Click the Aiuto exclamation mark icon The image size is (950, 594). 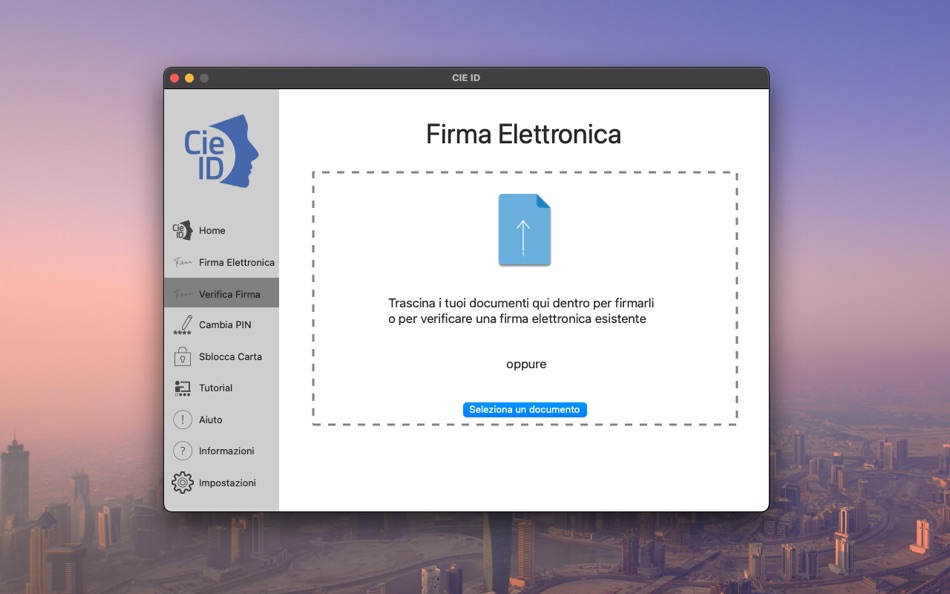(182, 419)
